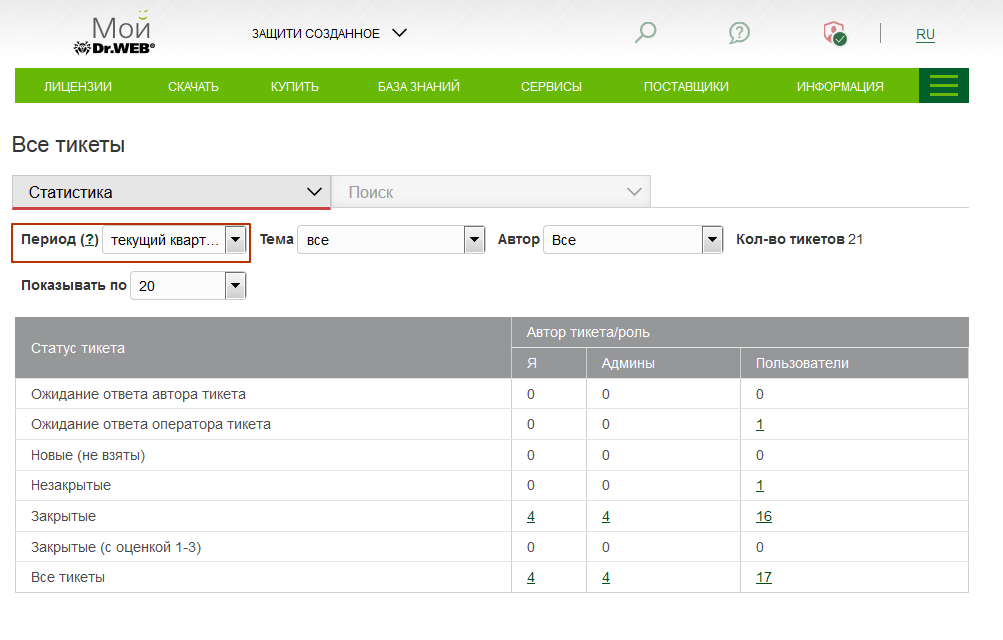Open the ИНФОРМАЦИЯ menu

coord(840,86)
